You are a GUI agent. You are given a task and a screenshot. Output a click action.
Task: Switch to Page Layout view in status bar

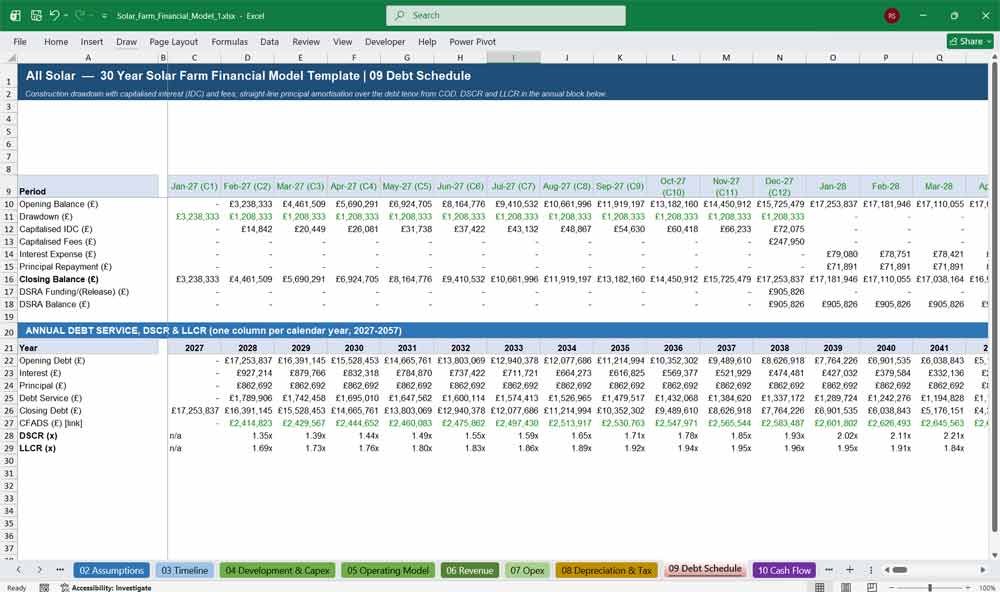click(x=846, y=587)
